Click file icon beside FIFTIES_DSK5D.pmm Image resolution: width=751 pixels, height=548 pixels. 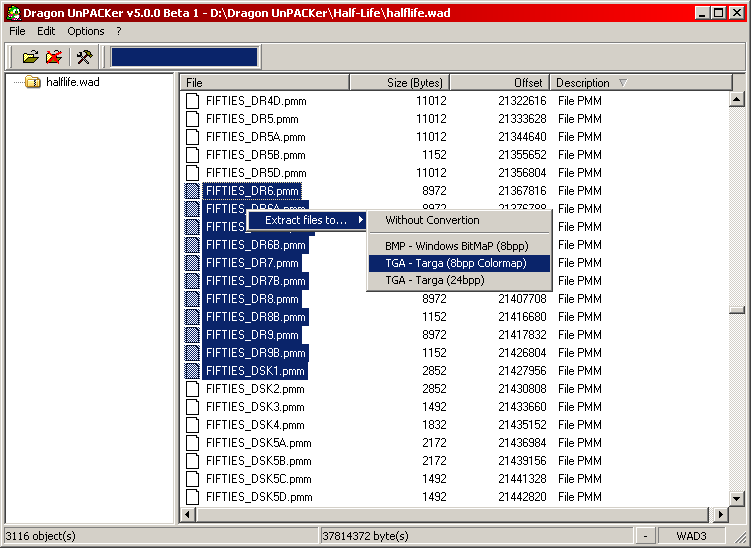tap(192, 497)
